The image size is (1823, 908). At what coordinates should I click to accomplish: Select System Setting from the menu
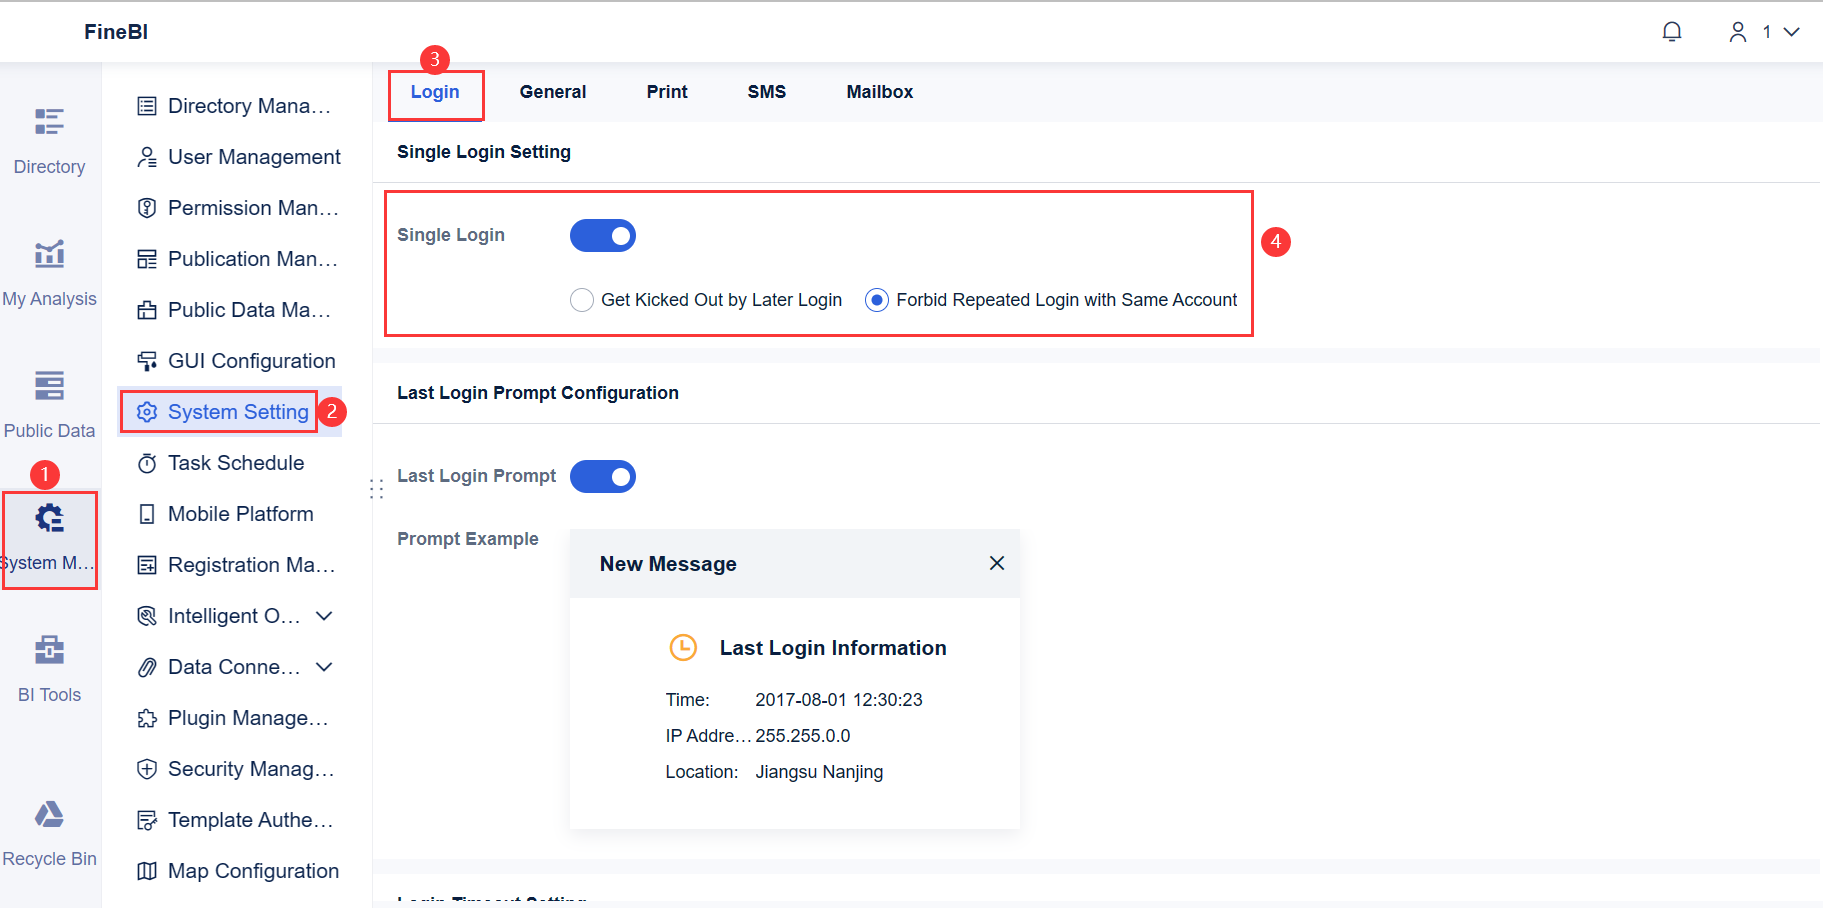pyautogui.click(x=238, y=411)
